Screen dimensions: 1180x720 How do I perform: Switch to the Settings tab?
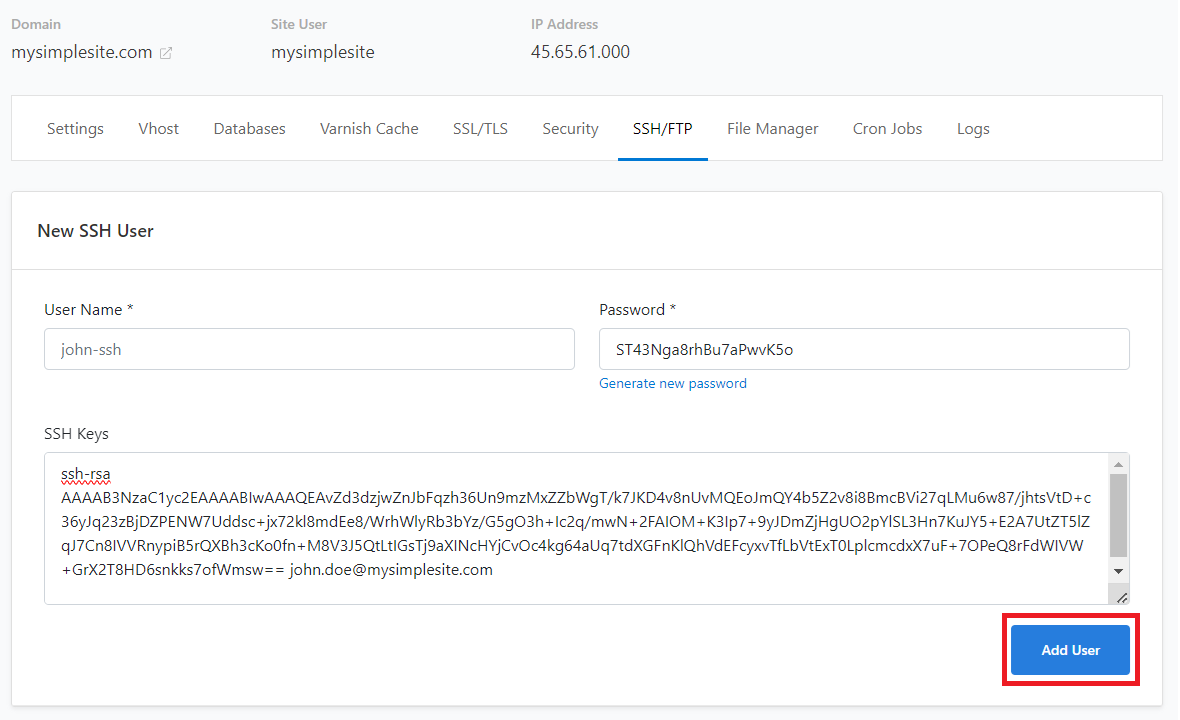[x=74, y=128]
